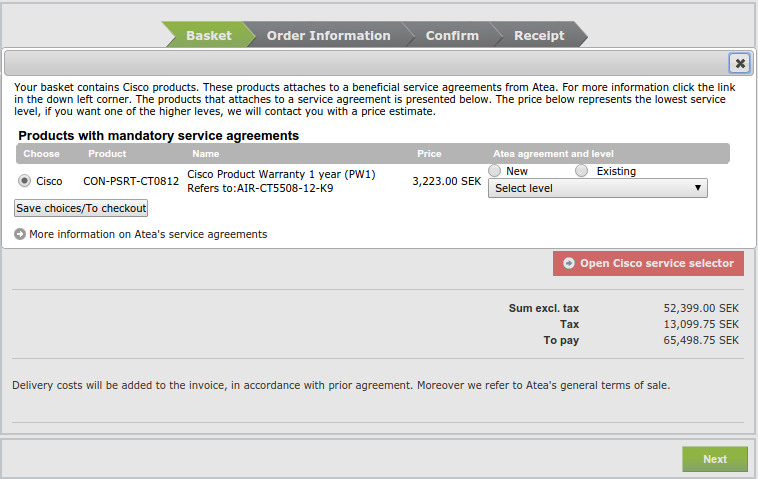Viewport: 758px width, 479px height.
Task: Click Save choices/To checkout button
Action: click(81, 208)
